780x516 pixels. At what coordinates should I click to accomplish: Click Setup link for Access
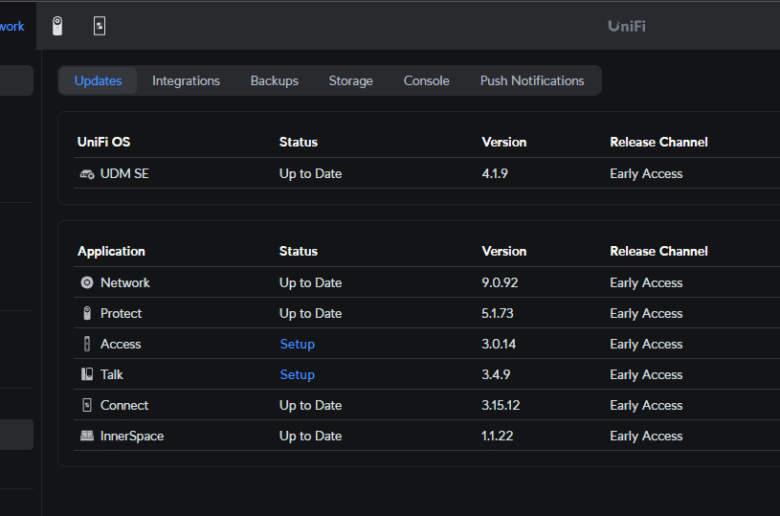[x=297, y=344]
